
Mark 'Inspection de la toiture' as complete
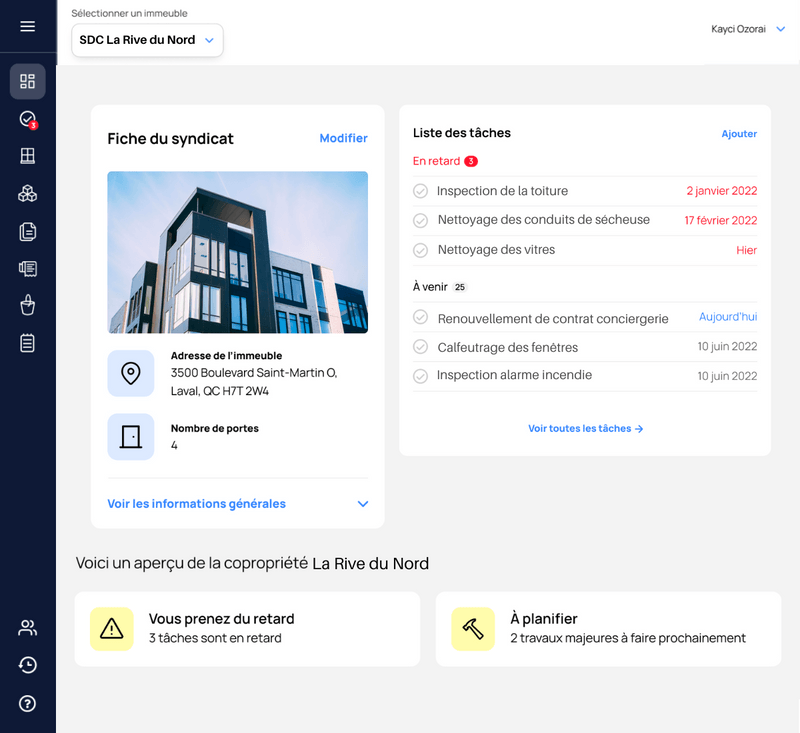pyautogui.click(x=421, y=191)
